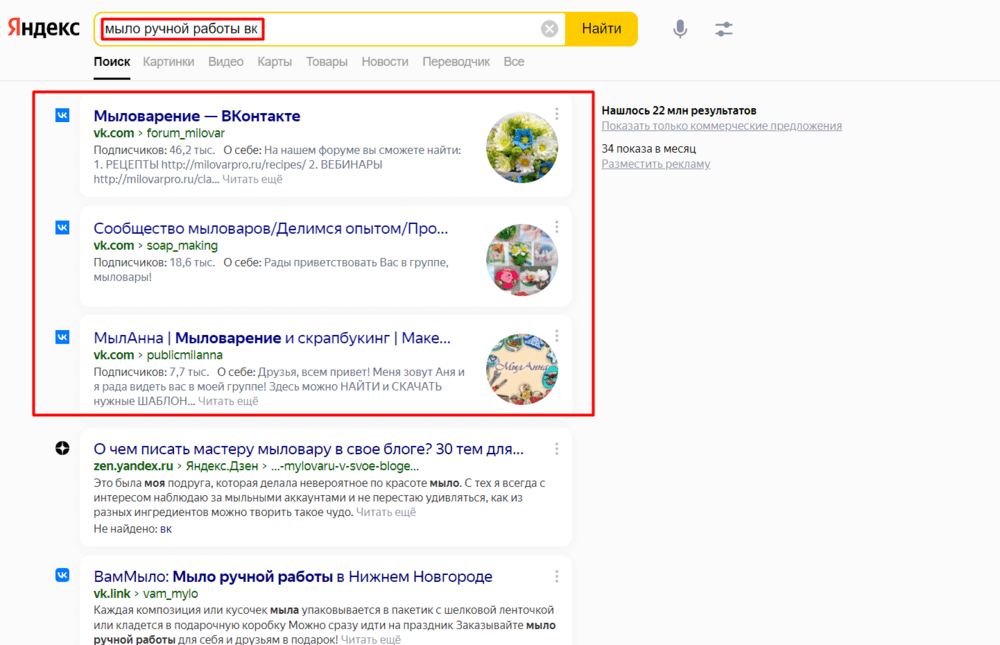Viewport: 1000px width, 645px height.
Task: Click thumbnail of Сообщество мыловаров result
Action: pos(522,260)
